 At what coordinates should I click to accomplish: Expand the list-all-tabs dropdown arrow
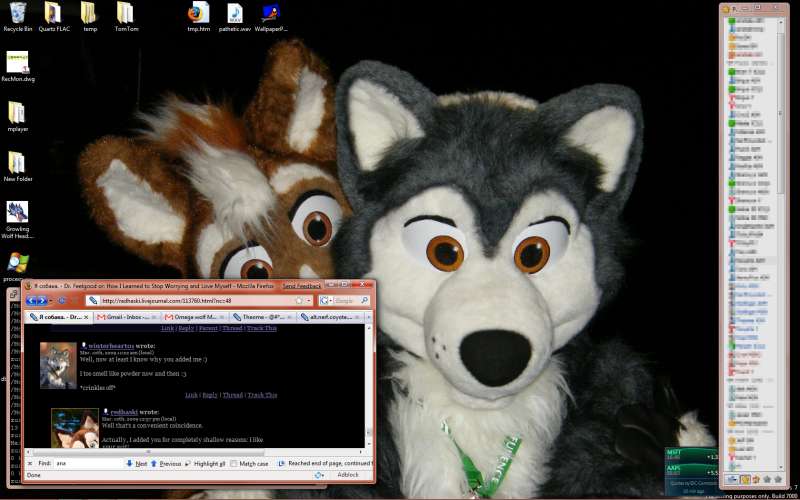(368, 317)
